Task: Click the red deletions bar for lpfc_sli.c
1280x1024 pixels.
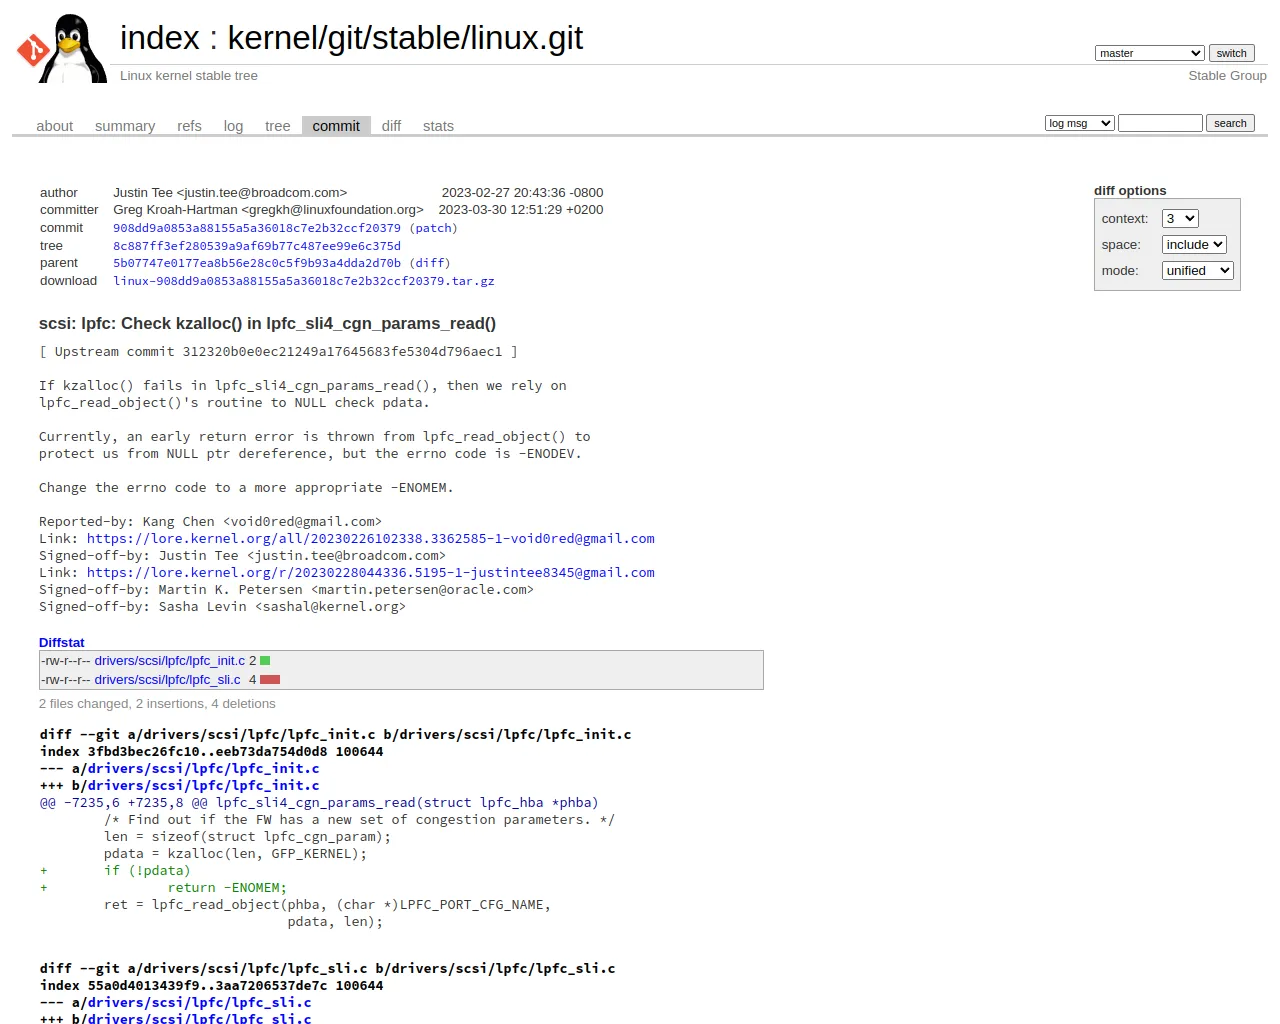Action: [270, 680]
